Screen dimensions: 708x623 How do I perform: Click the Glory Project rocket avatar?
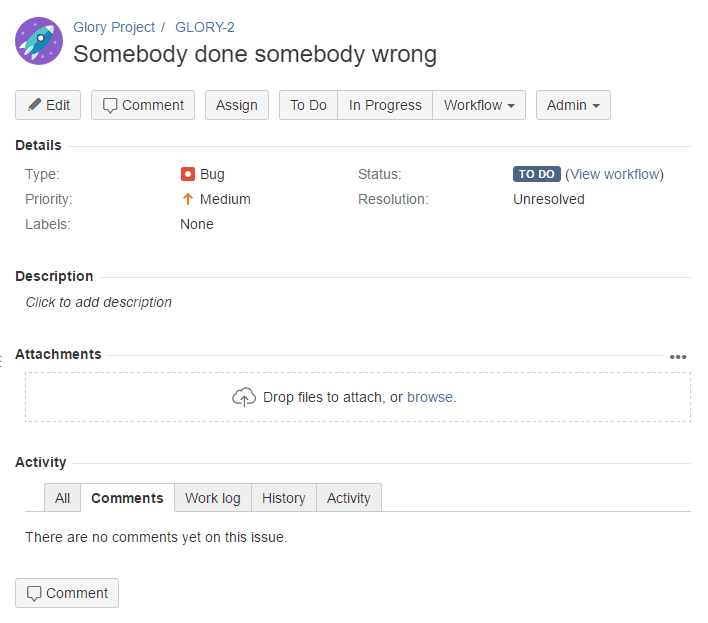pos(39,41)
